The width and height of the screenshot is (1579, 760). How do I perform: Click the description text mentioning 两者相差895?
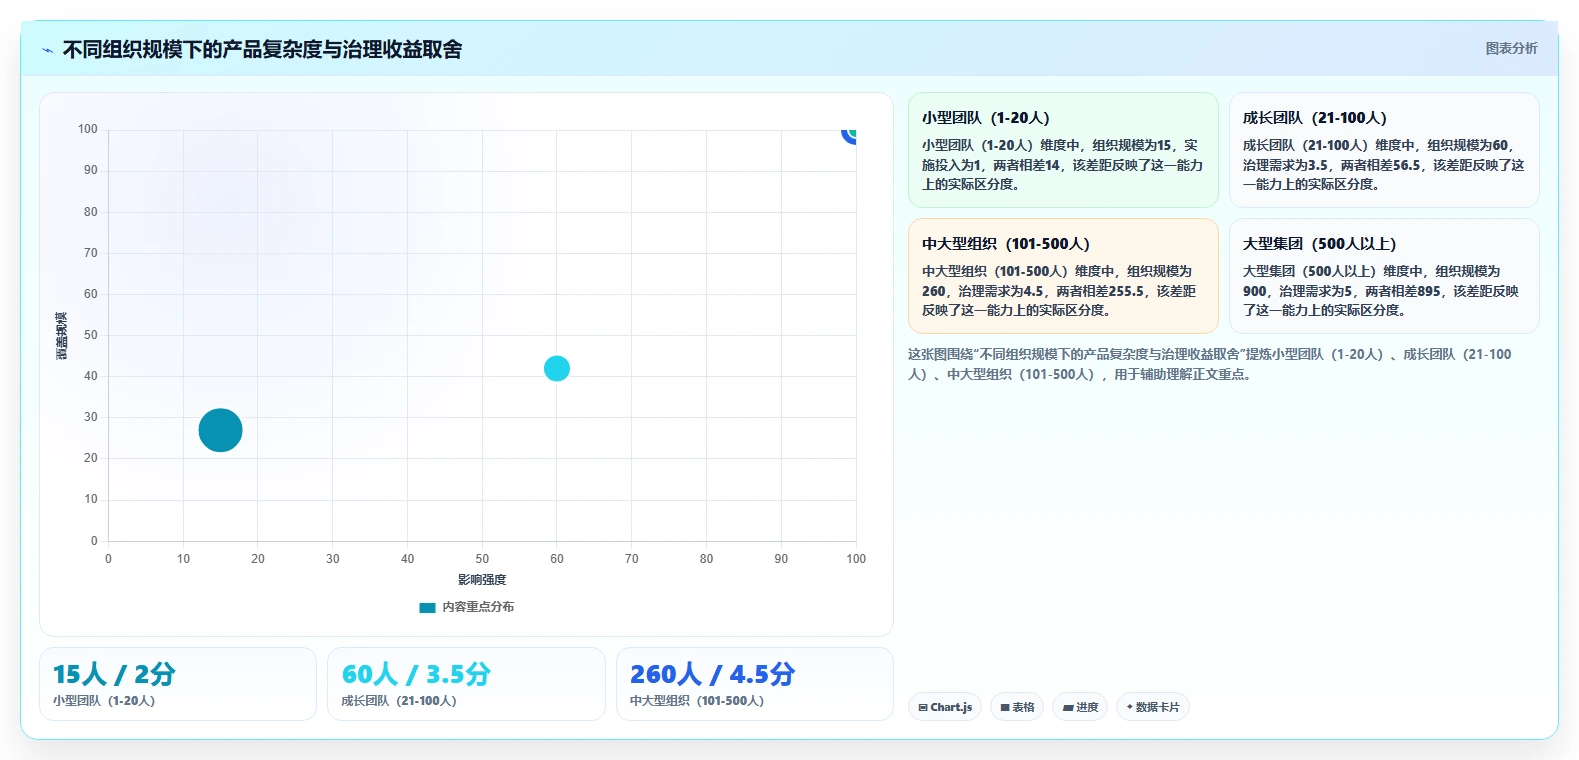coord(1381,291)
